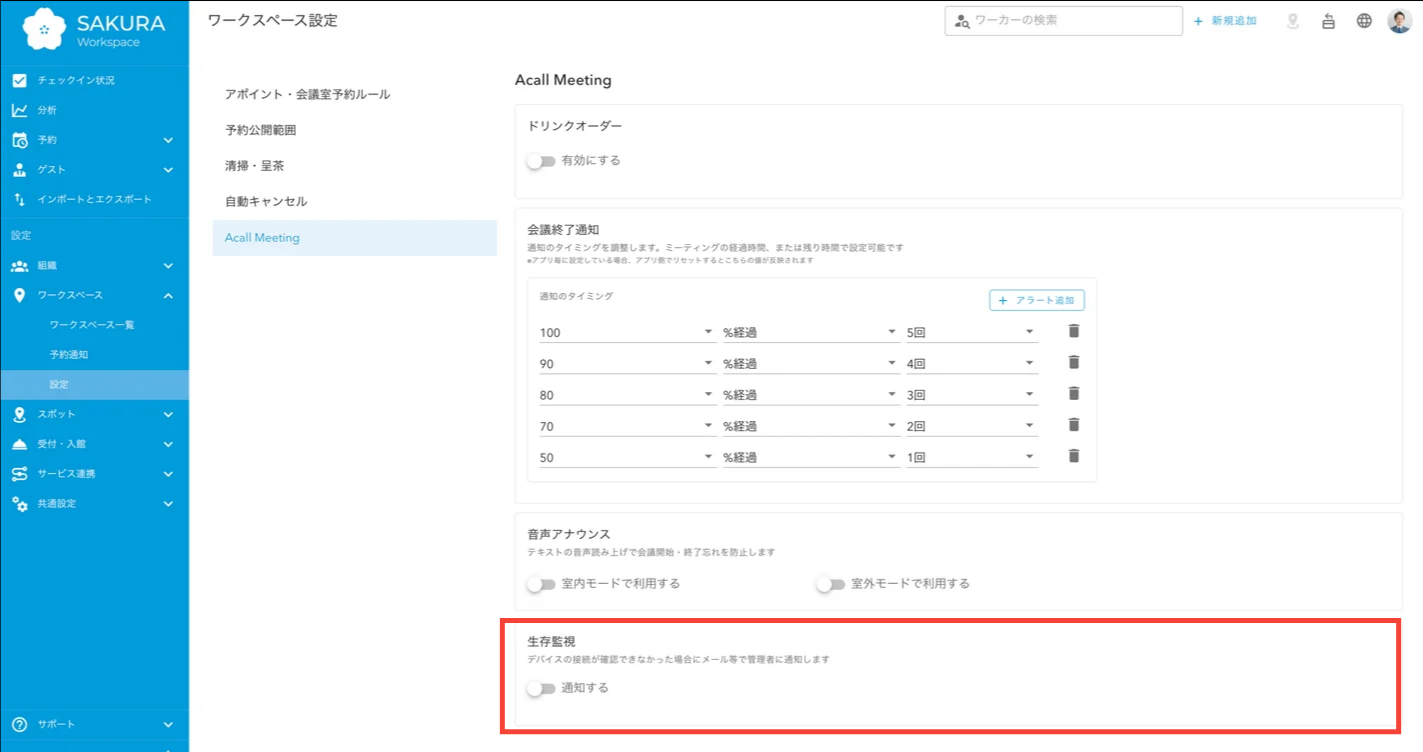
Task: Click the 新規追加 button
Action: tap(1225, 21)
